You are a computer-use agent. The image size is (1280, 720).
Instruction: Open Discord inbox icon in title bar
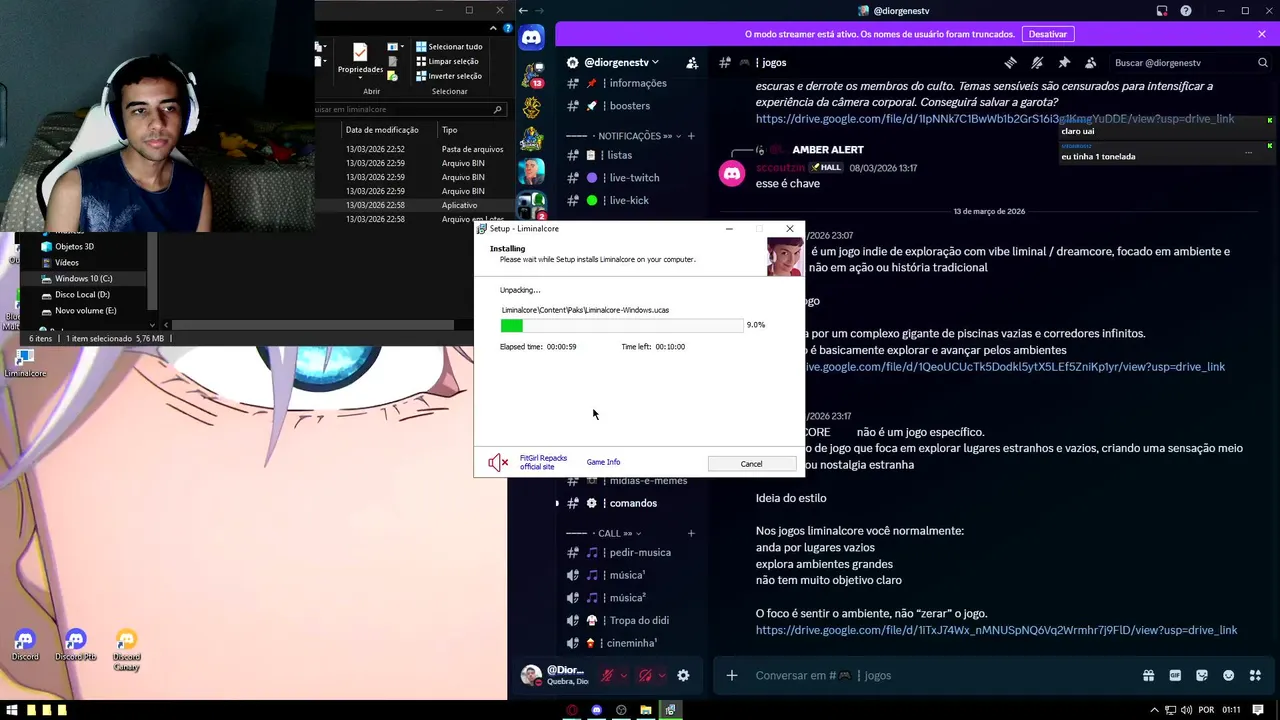(x=1162, y=11)
